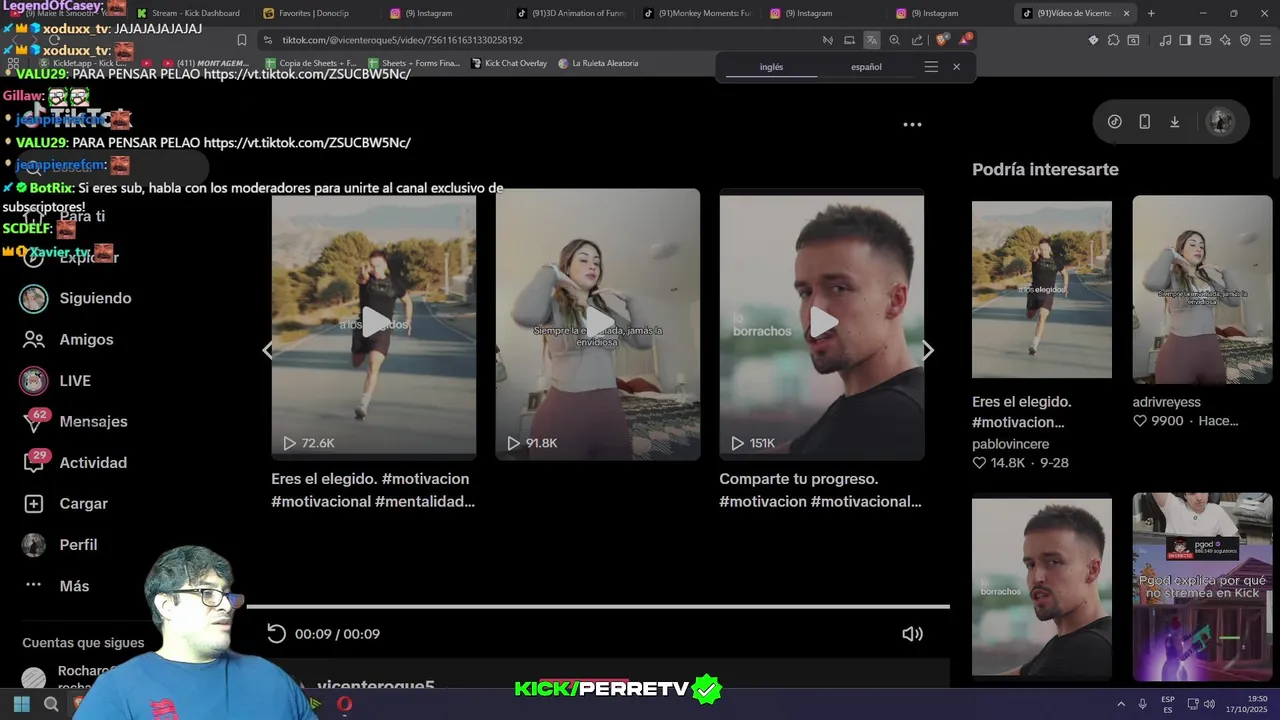Viewport: 1280px width, 720px height.
Task: Open Copia de Sheets bookmark
Action: (310, 63)
